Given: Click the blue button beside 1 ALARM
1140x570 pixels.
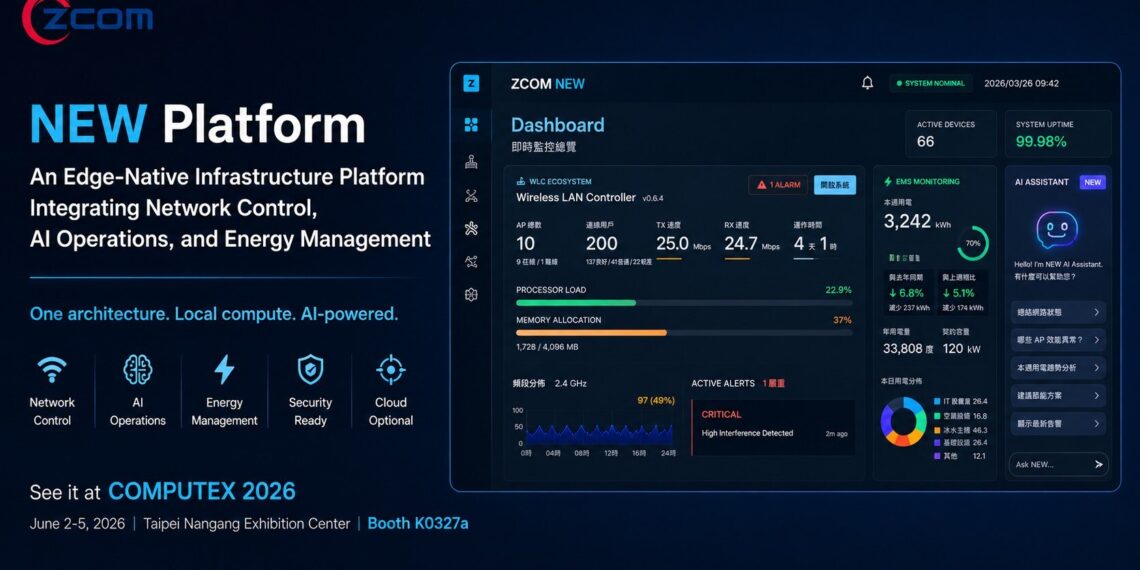Looking at the screenshot, I should pyautogui.click(x=835, y=185).
